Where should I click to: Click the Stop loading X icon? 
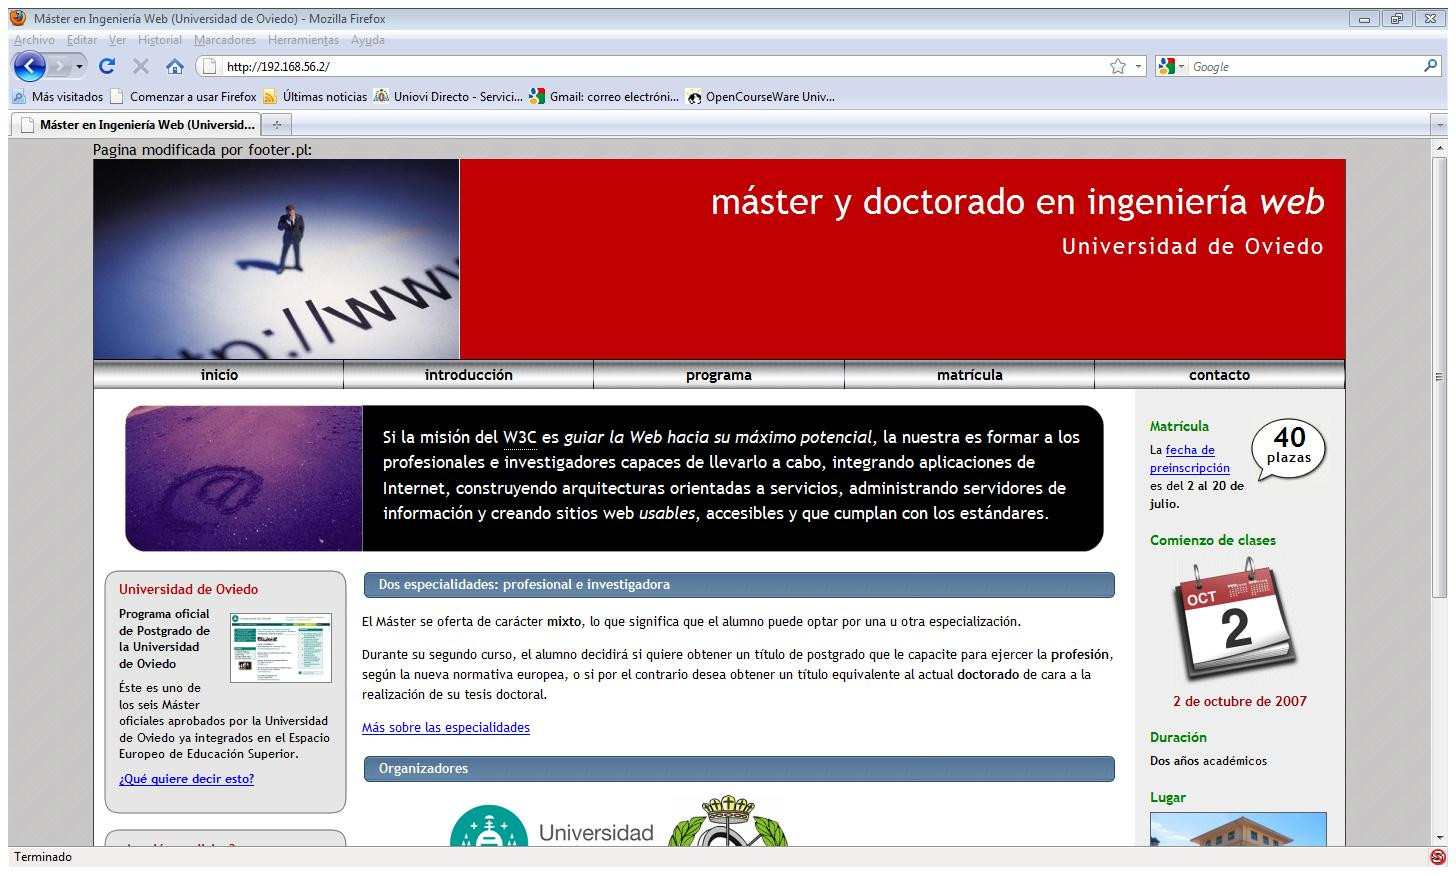click(x=141, y=67)
